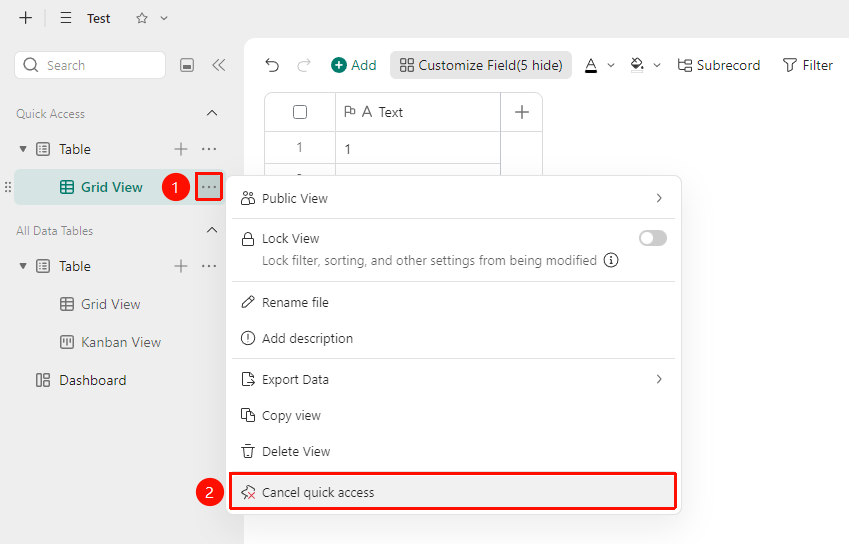Collapse sidebar with double-chevron icon
Viewport: 849px width, 544px height.
coord(219,65)
